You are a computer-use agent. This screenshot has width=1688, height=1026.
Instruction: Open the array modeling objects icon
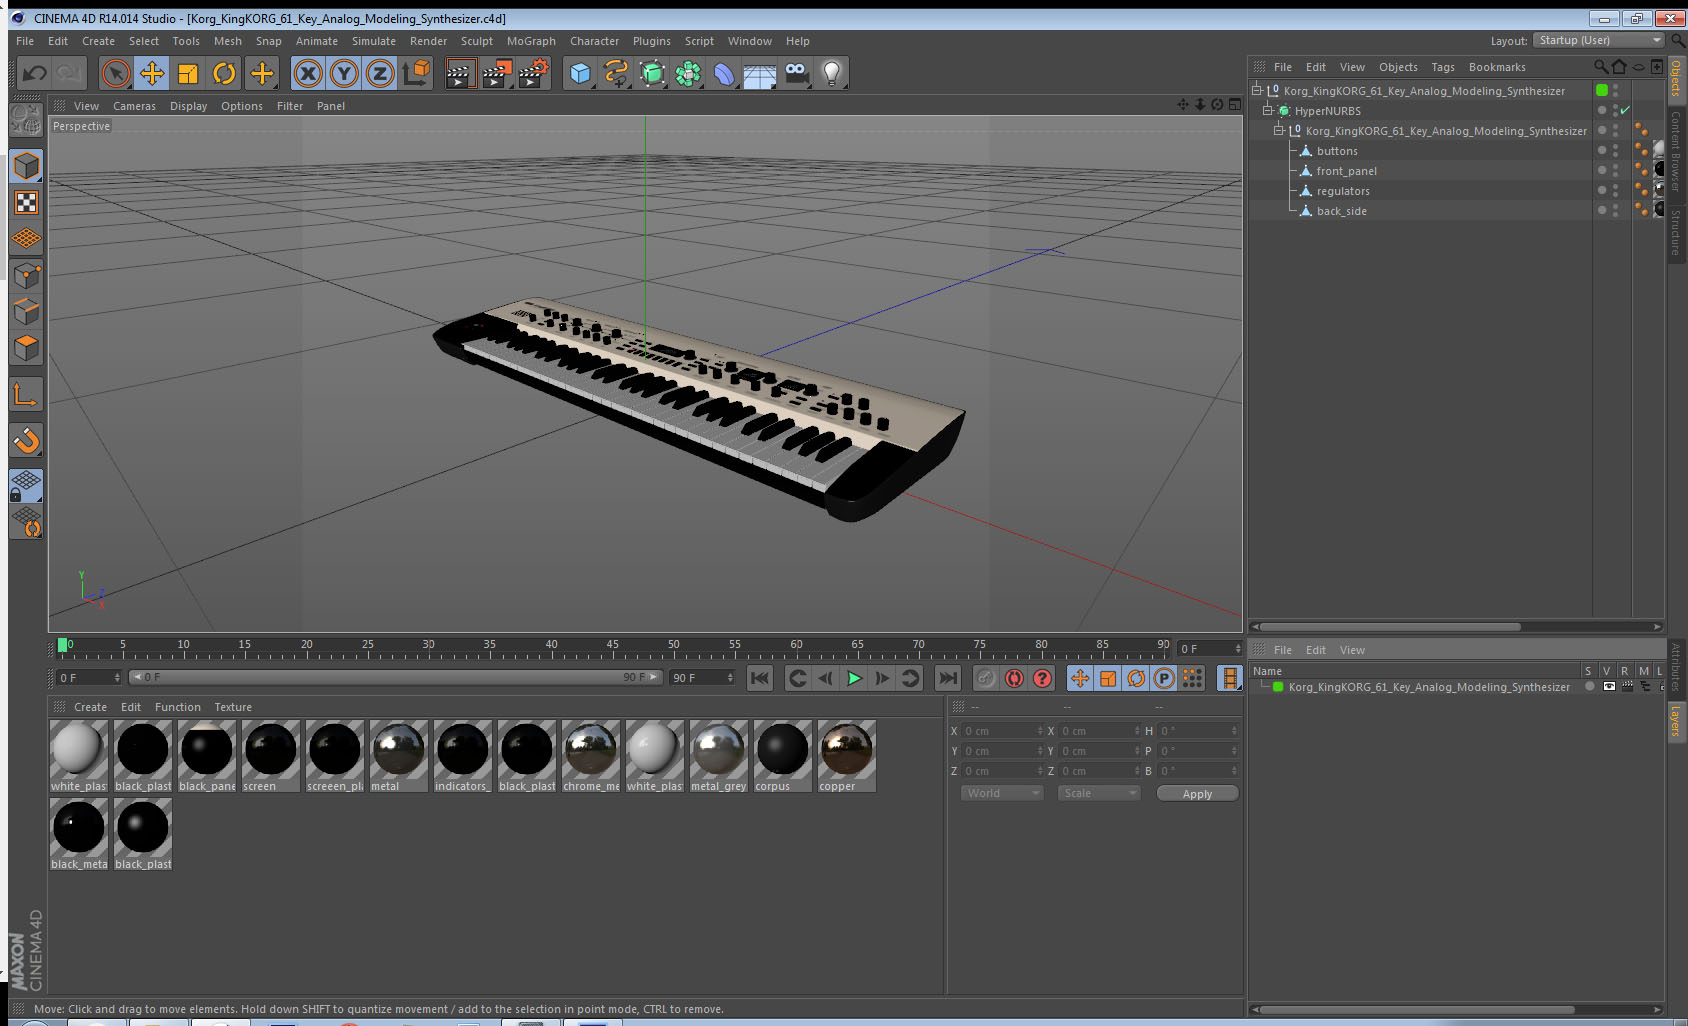point(688,73)
